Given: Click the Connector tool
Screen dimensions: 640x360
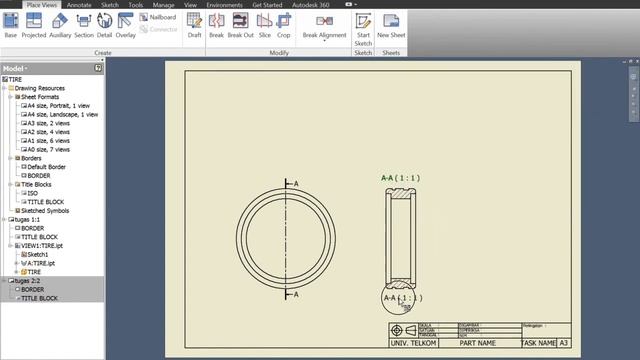Looking at the screenshot, I should coord(158,29).
